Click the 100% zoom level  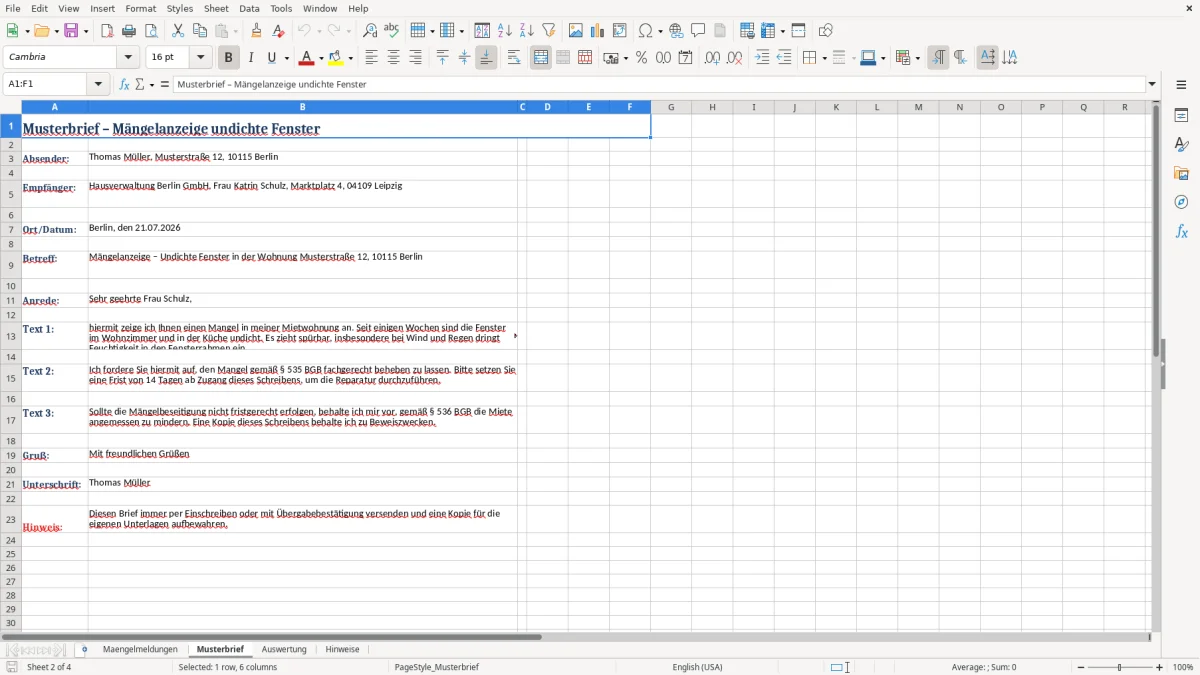tap(1183, 667)
